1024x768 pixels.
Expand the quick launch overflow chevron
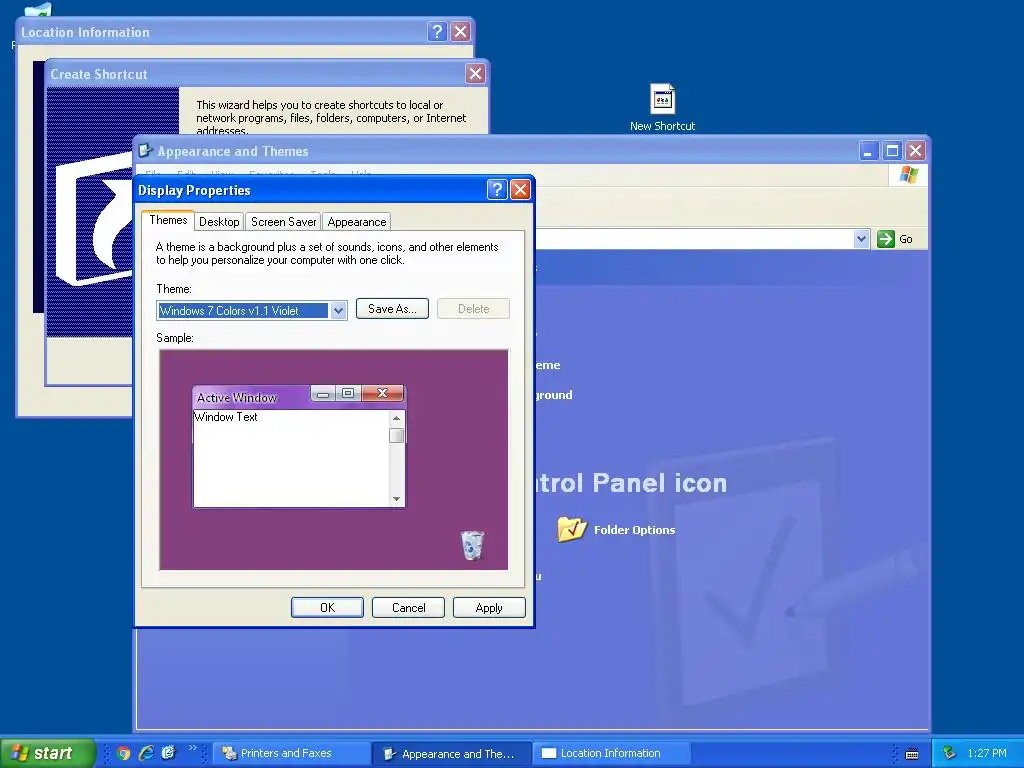tap(192, 748)
